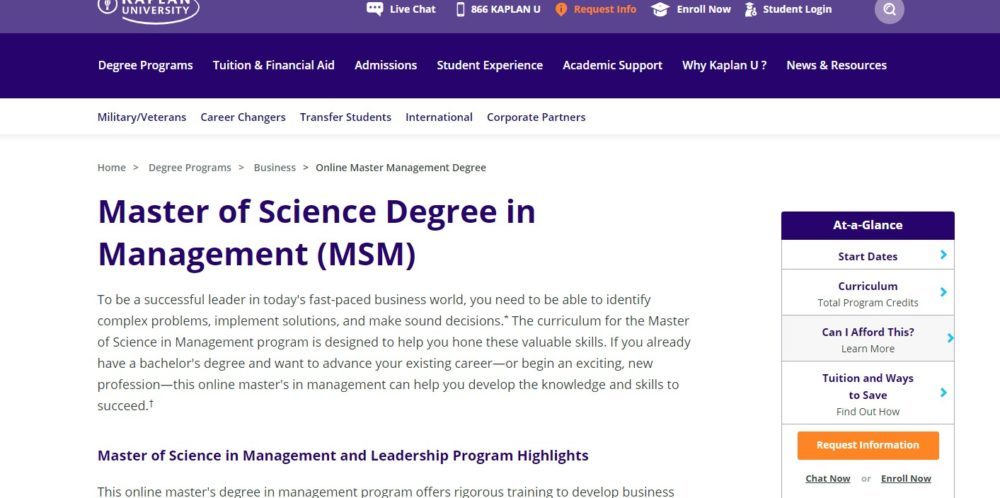Viewport: 1000px width, 498px height.
Task: Click the Student Login person icon
Action: pos(750,9)
